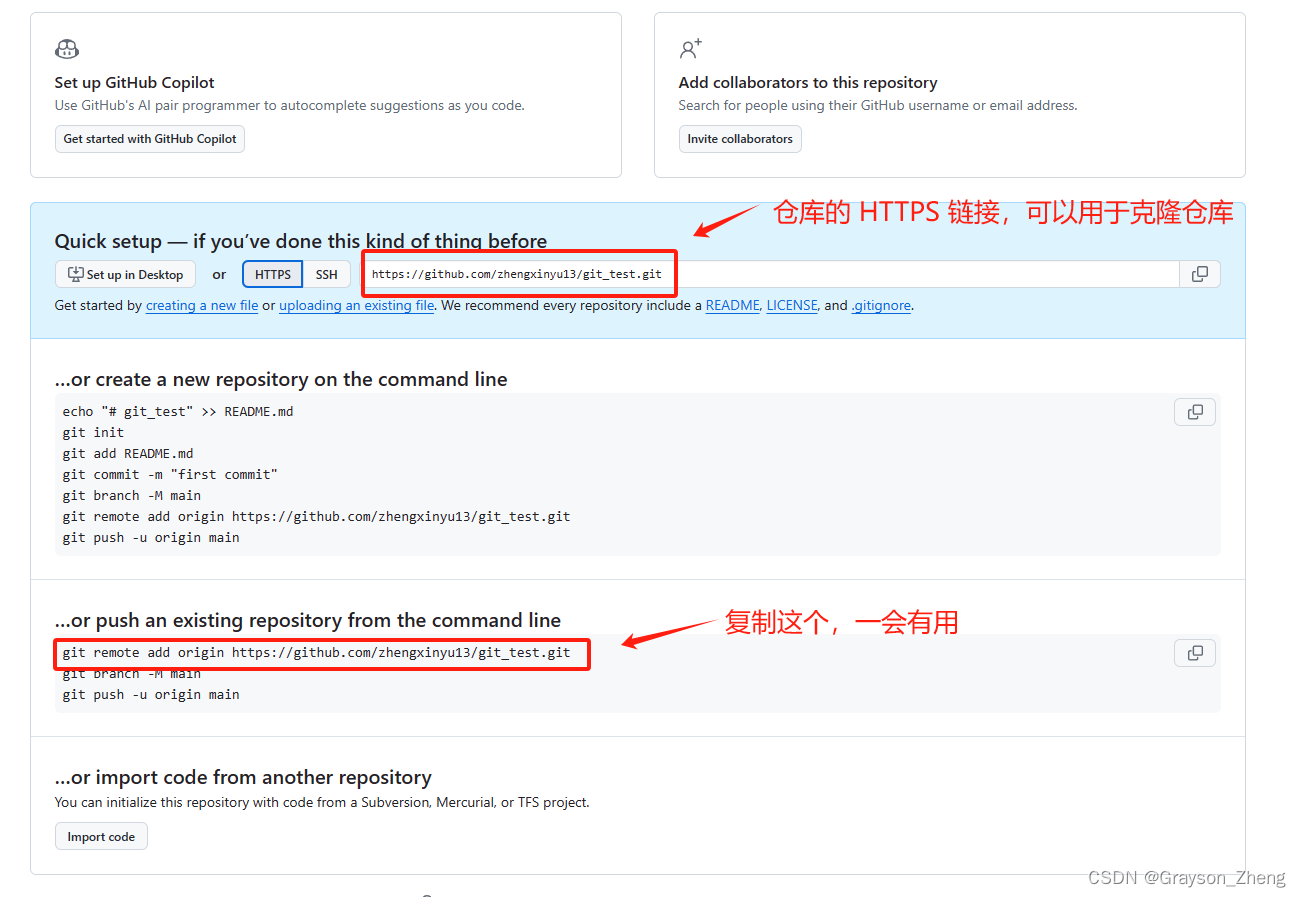Click the Invite collaborators button
This screenshot has height=897, width=1301.
pyautogui.click(x=740, y=139)
